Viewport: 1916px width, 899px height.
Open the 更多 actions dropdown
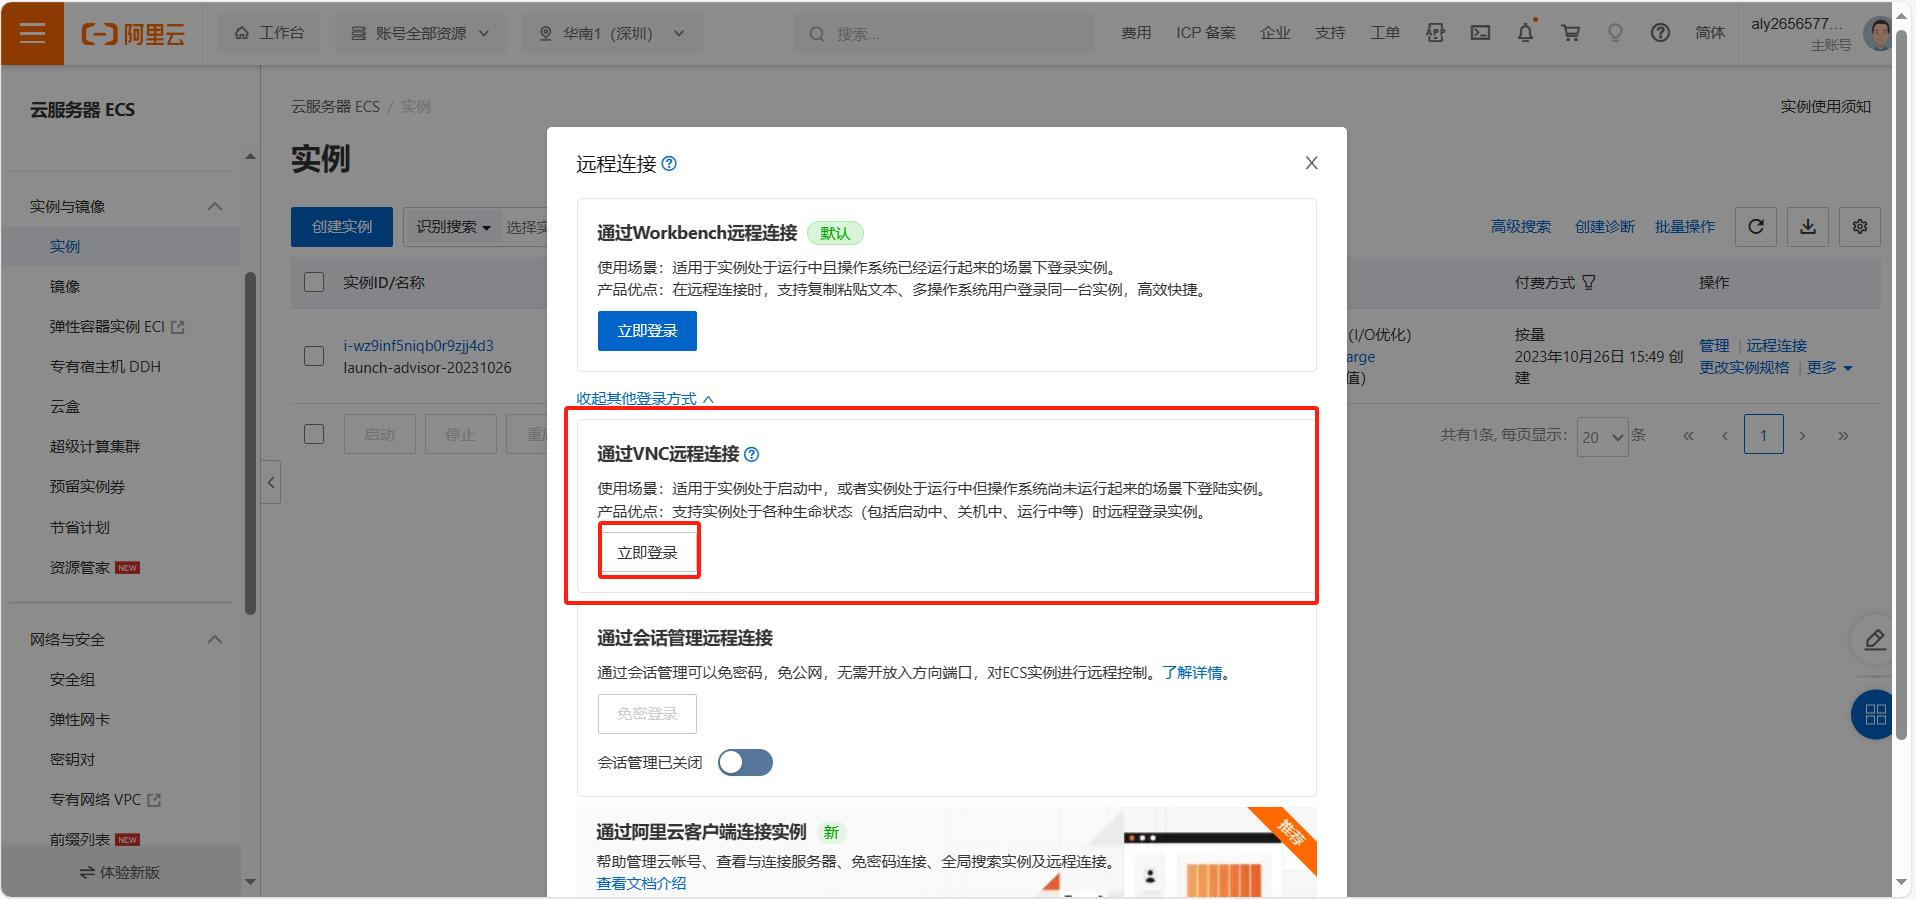(x=1829, y=368)
